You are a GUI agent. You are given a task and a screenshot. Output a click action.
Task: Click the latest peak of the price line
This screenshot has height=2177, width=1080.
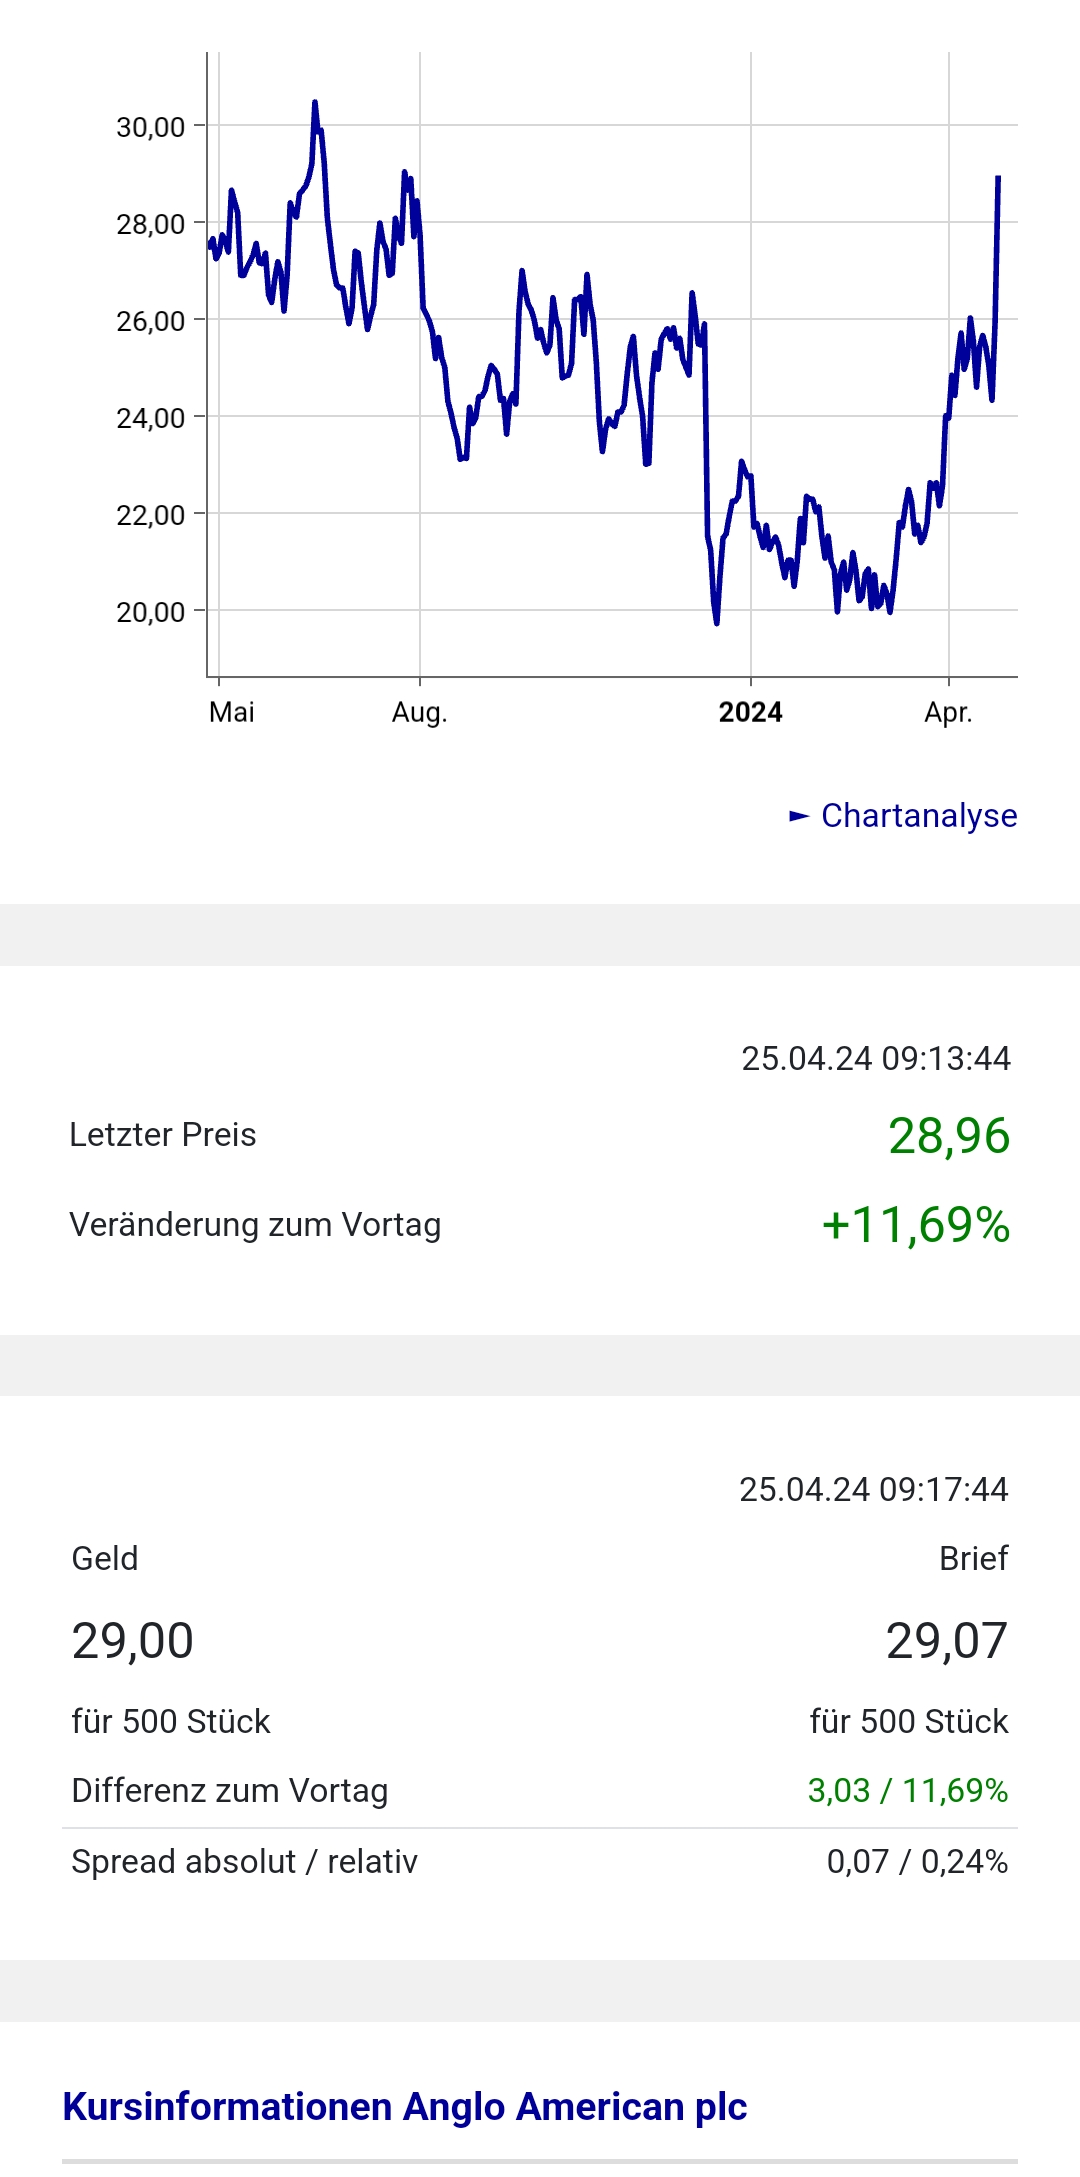pos(998,179)
